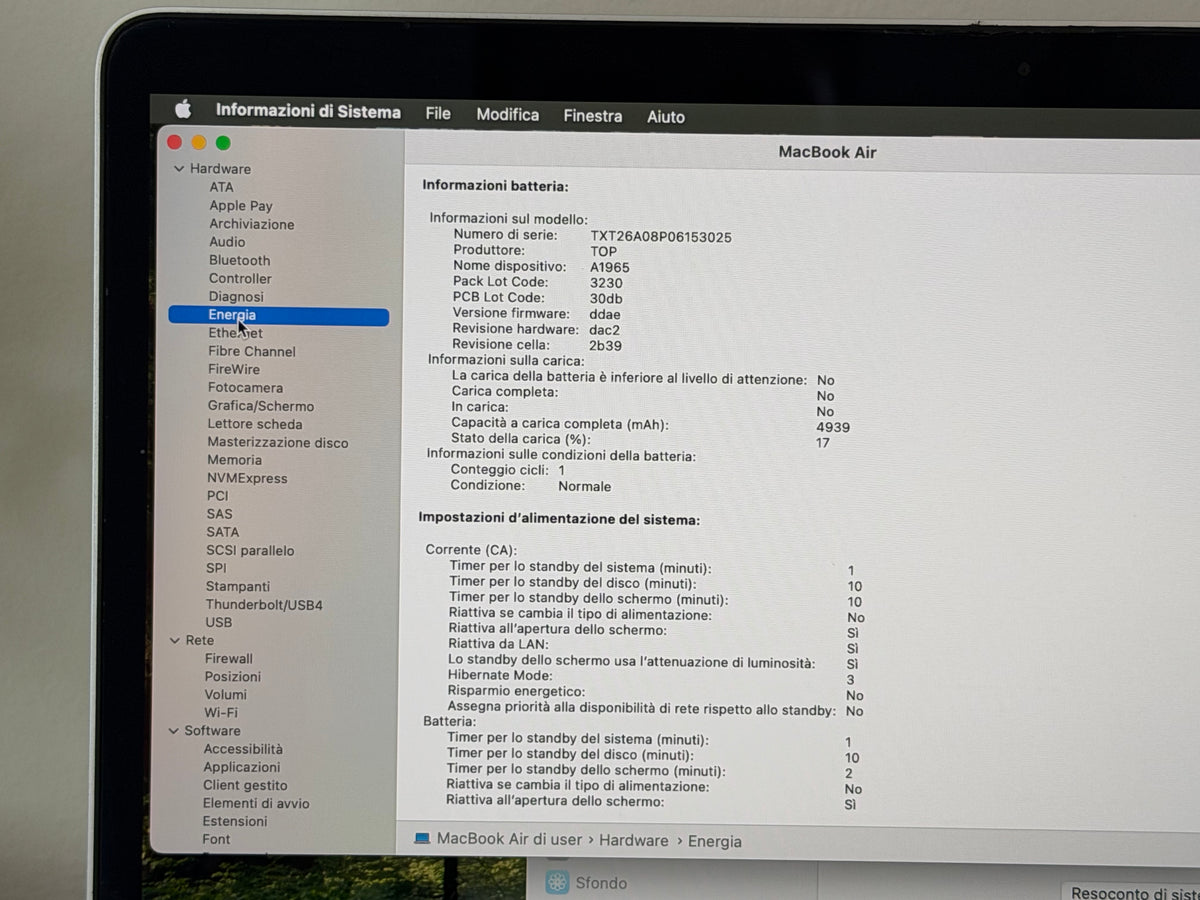Open the Aiuto menu
This screenshot has width=1200, height=900.
[x=666, y=117]
